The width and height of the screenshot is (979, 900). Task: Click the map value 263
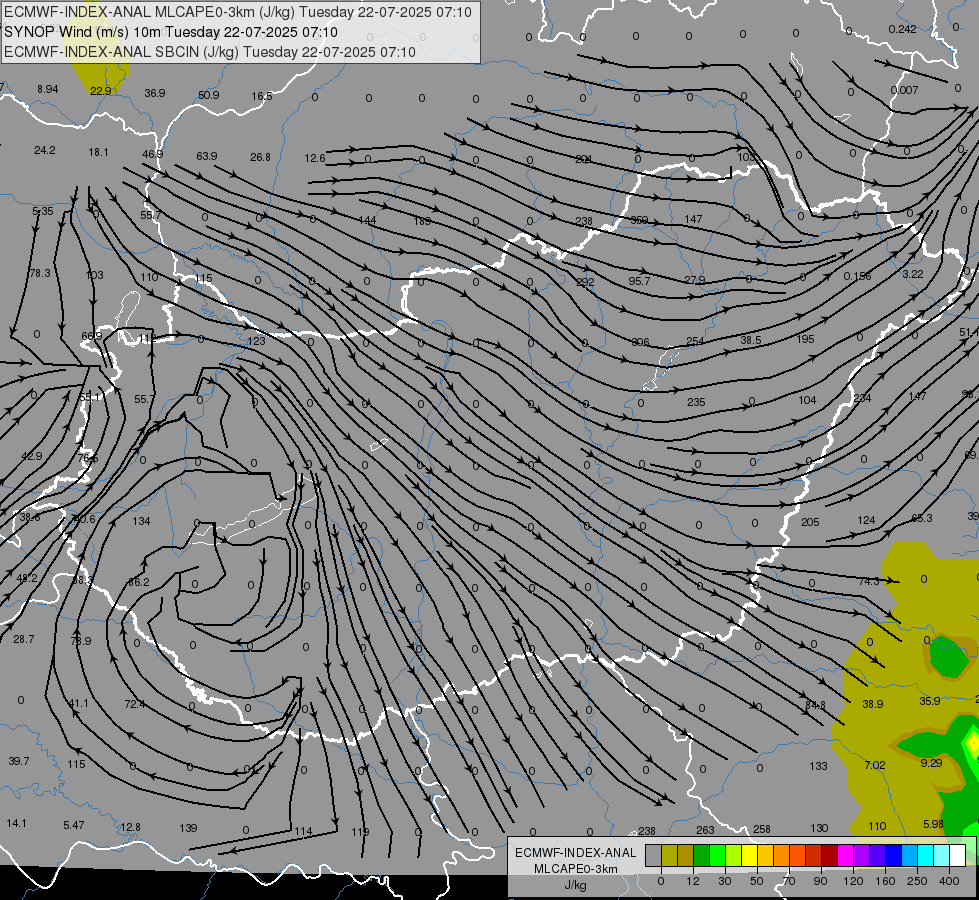(705, 830)
